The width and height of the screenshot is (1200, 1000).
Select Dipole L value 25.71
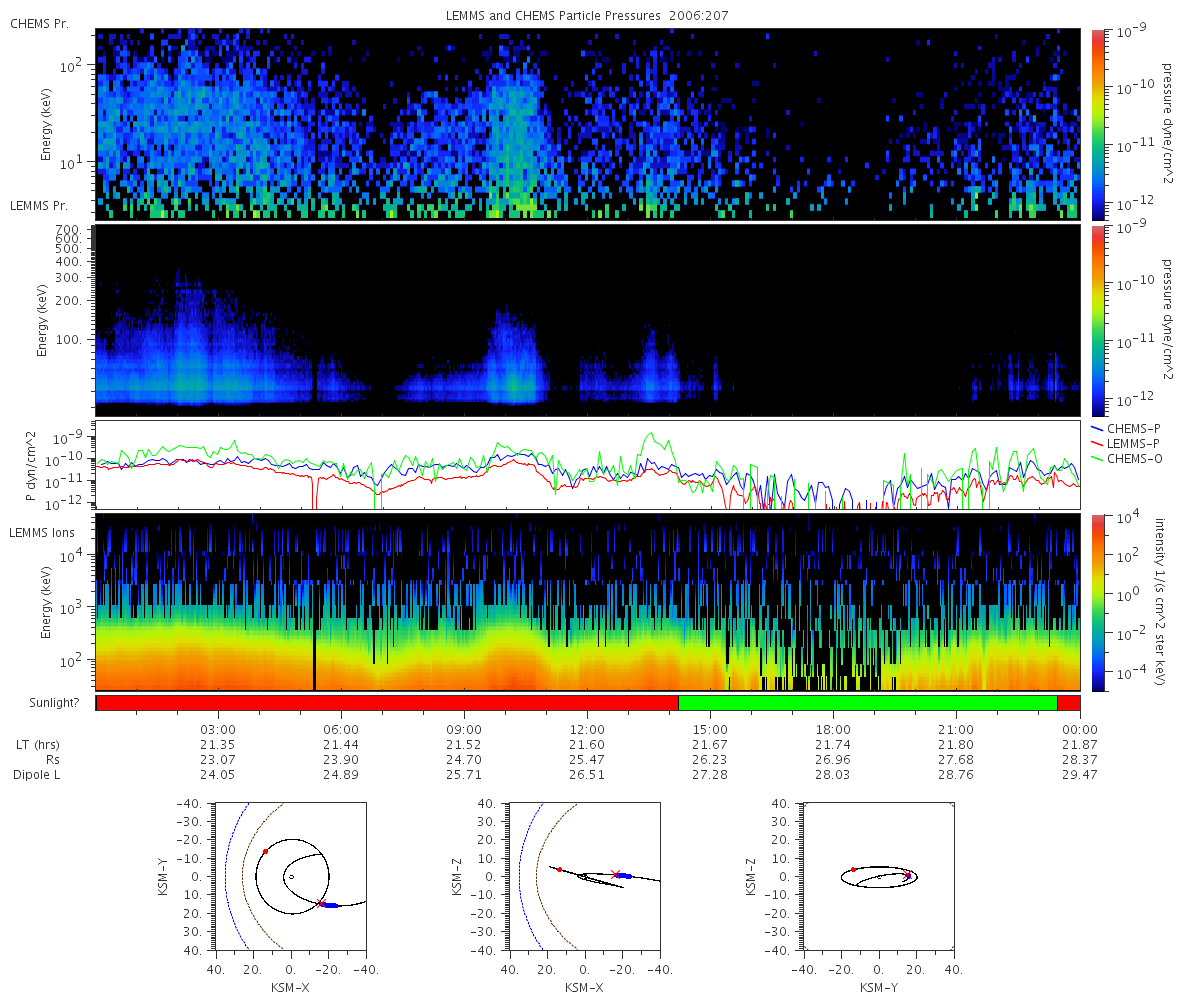pyautogui.click(x=464, y=775)
